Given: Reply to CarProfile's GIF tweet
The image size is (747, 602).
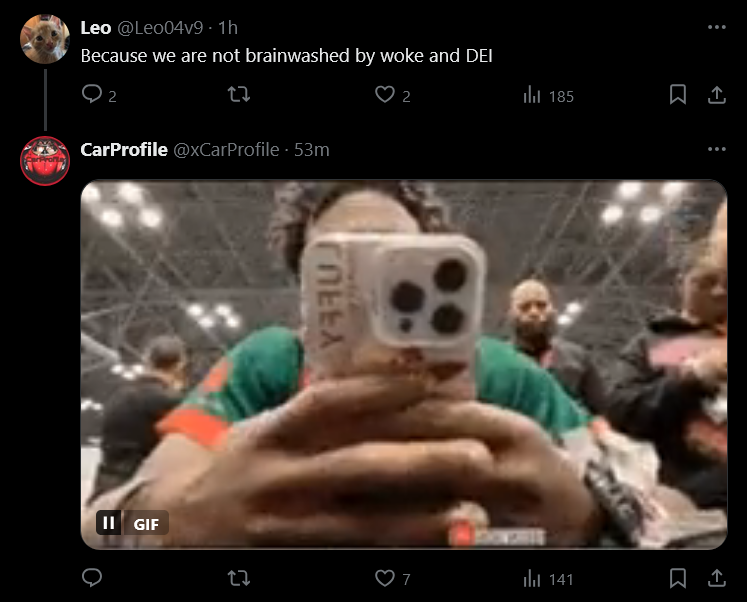Looking at the screenshot, I should pos(92,578).
